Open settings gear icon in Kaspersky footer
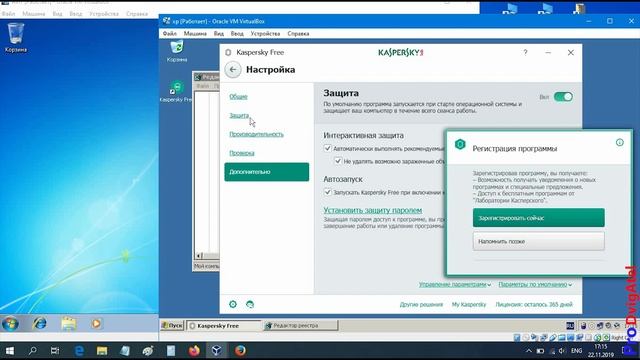 [x=233, y=304]
